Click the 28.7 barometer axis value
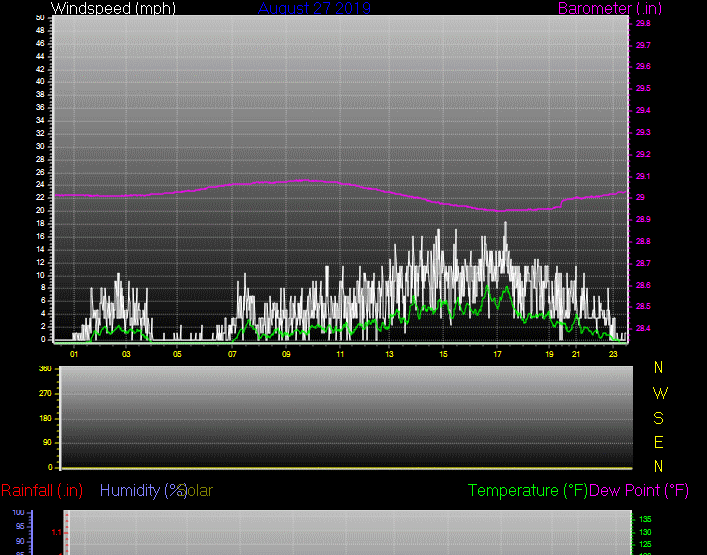This screenshot has width=707, height=555. click(643, 263)
